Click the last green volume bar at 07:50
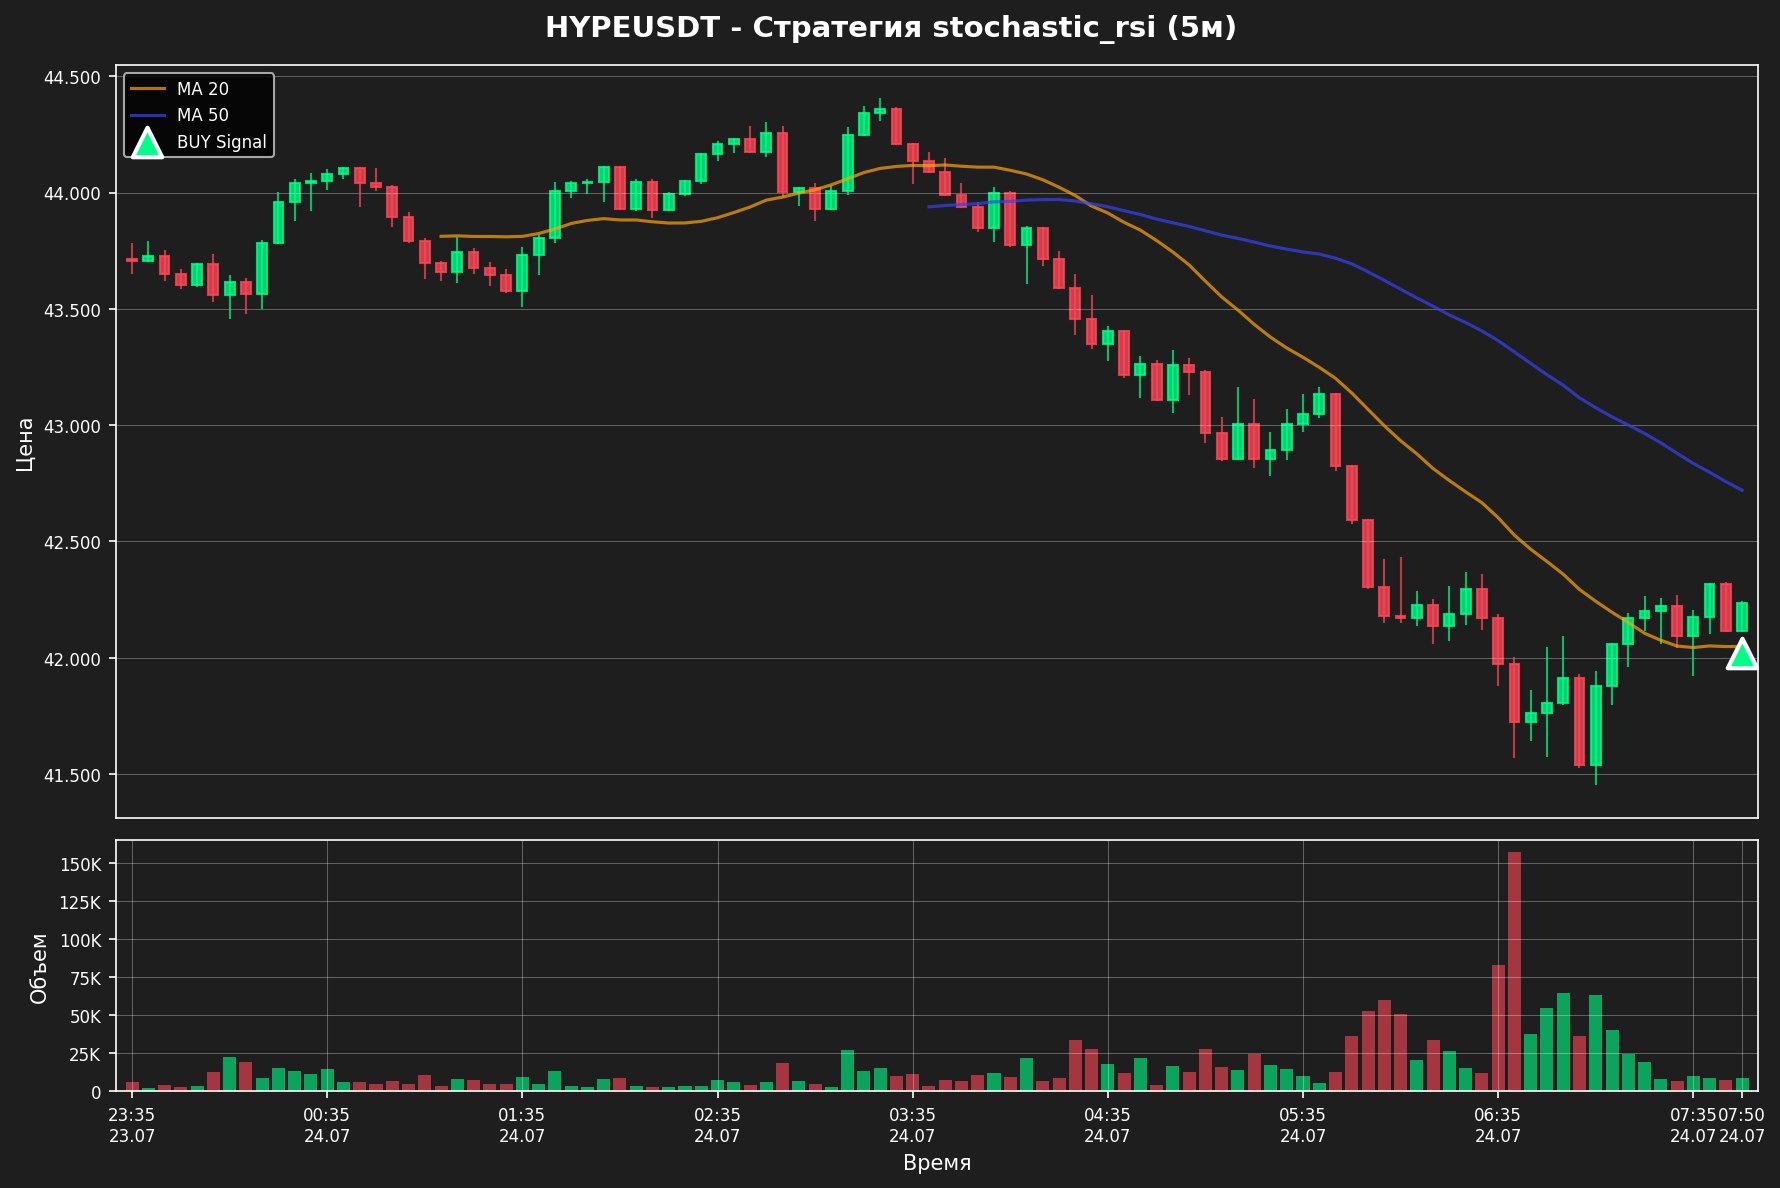 click(1742, 1084)
